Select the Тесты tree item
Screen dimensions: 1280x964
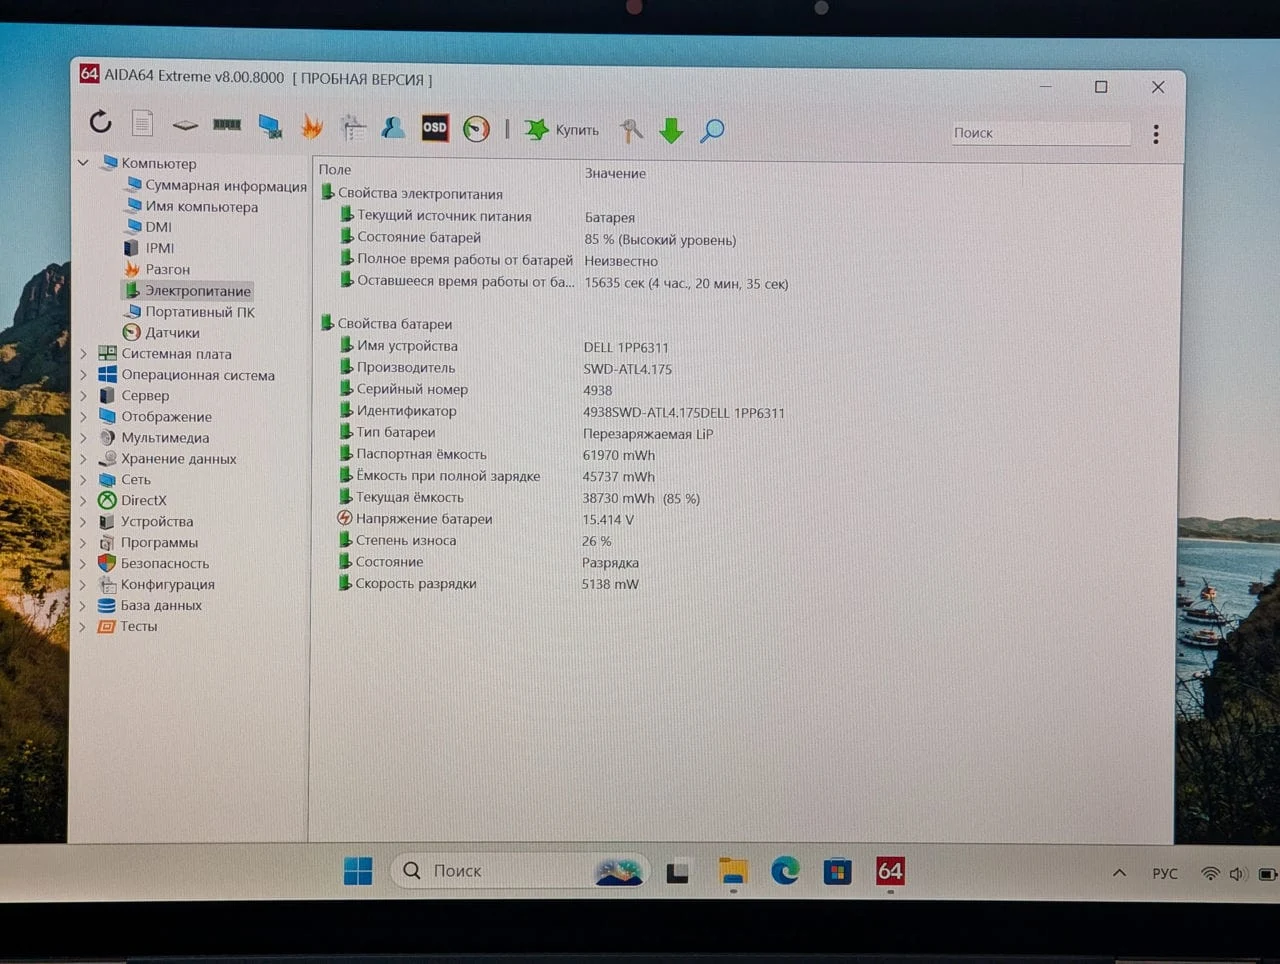pyautogui.click(x=139, y=626)
